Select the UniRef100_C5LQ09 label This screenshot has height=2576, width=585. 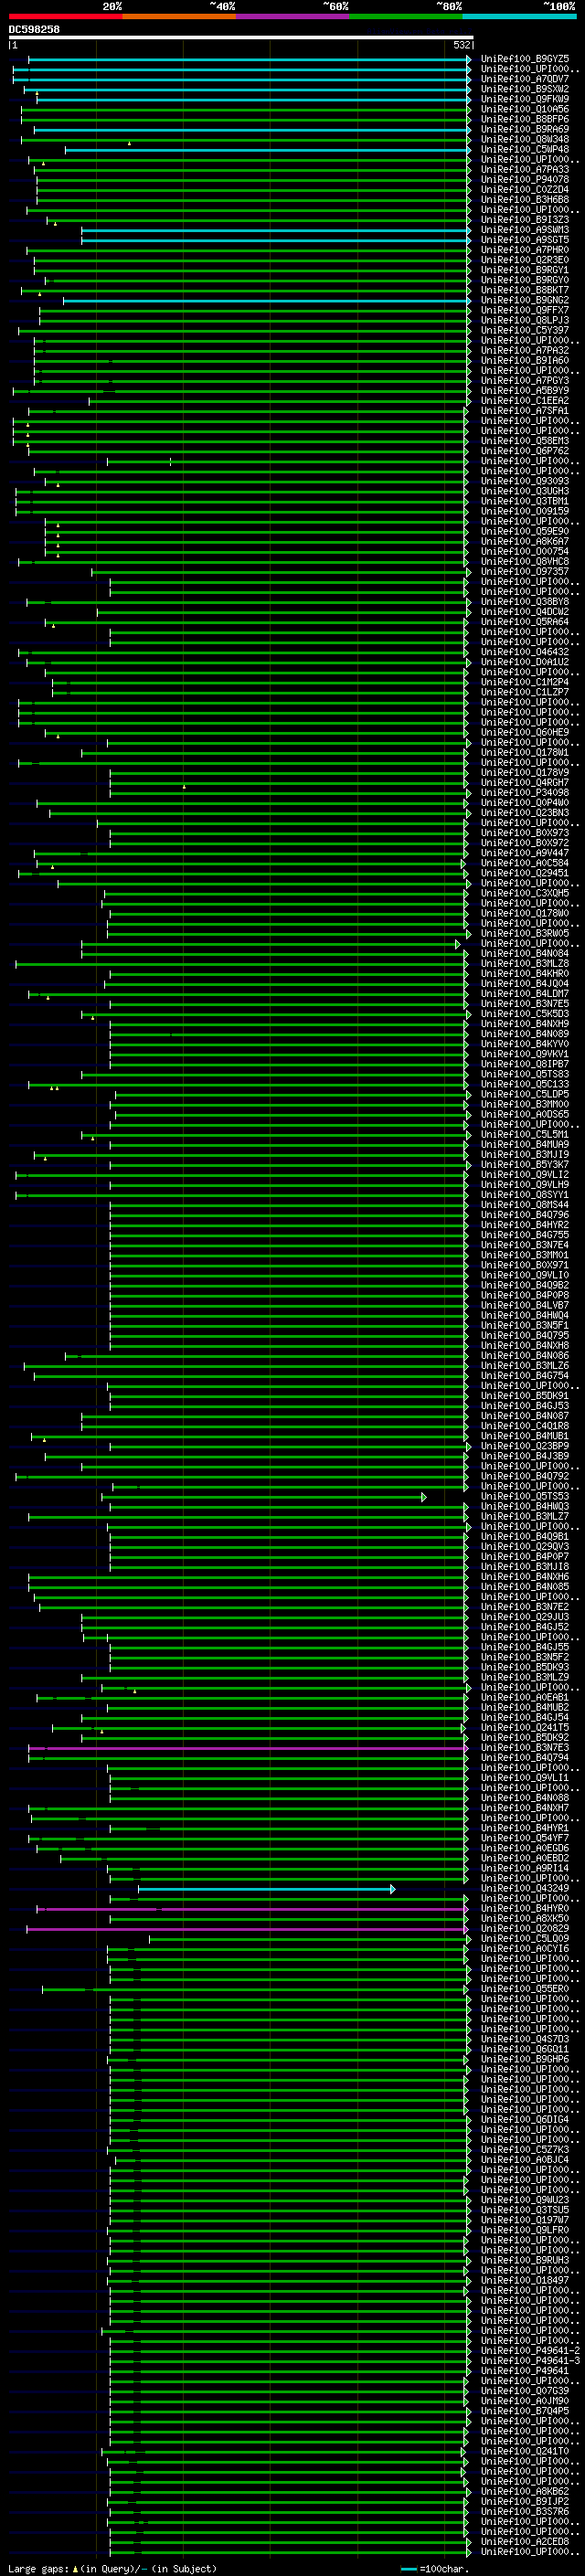tap(525, 1938)
